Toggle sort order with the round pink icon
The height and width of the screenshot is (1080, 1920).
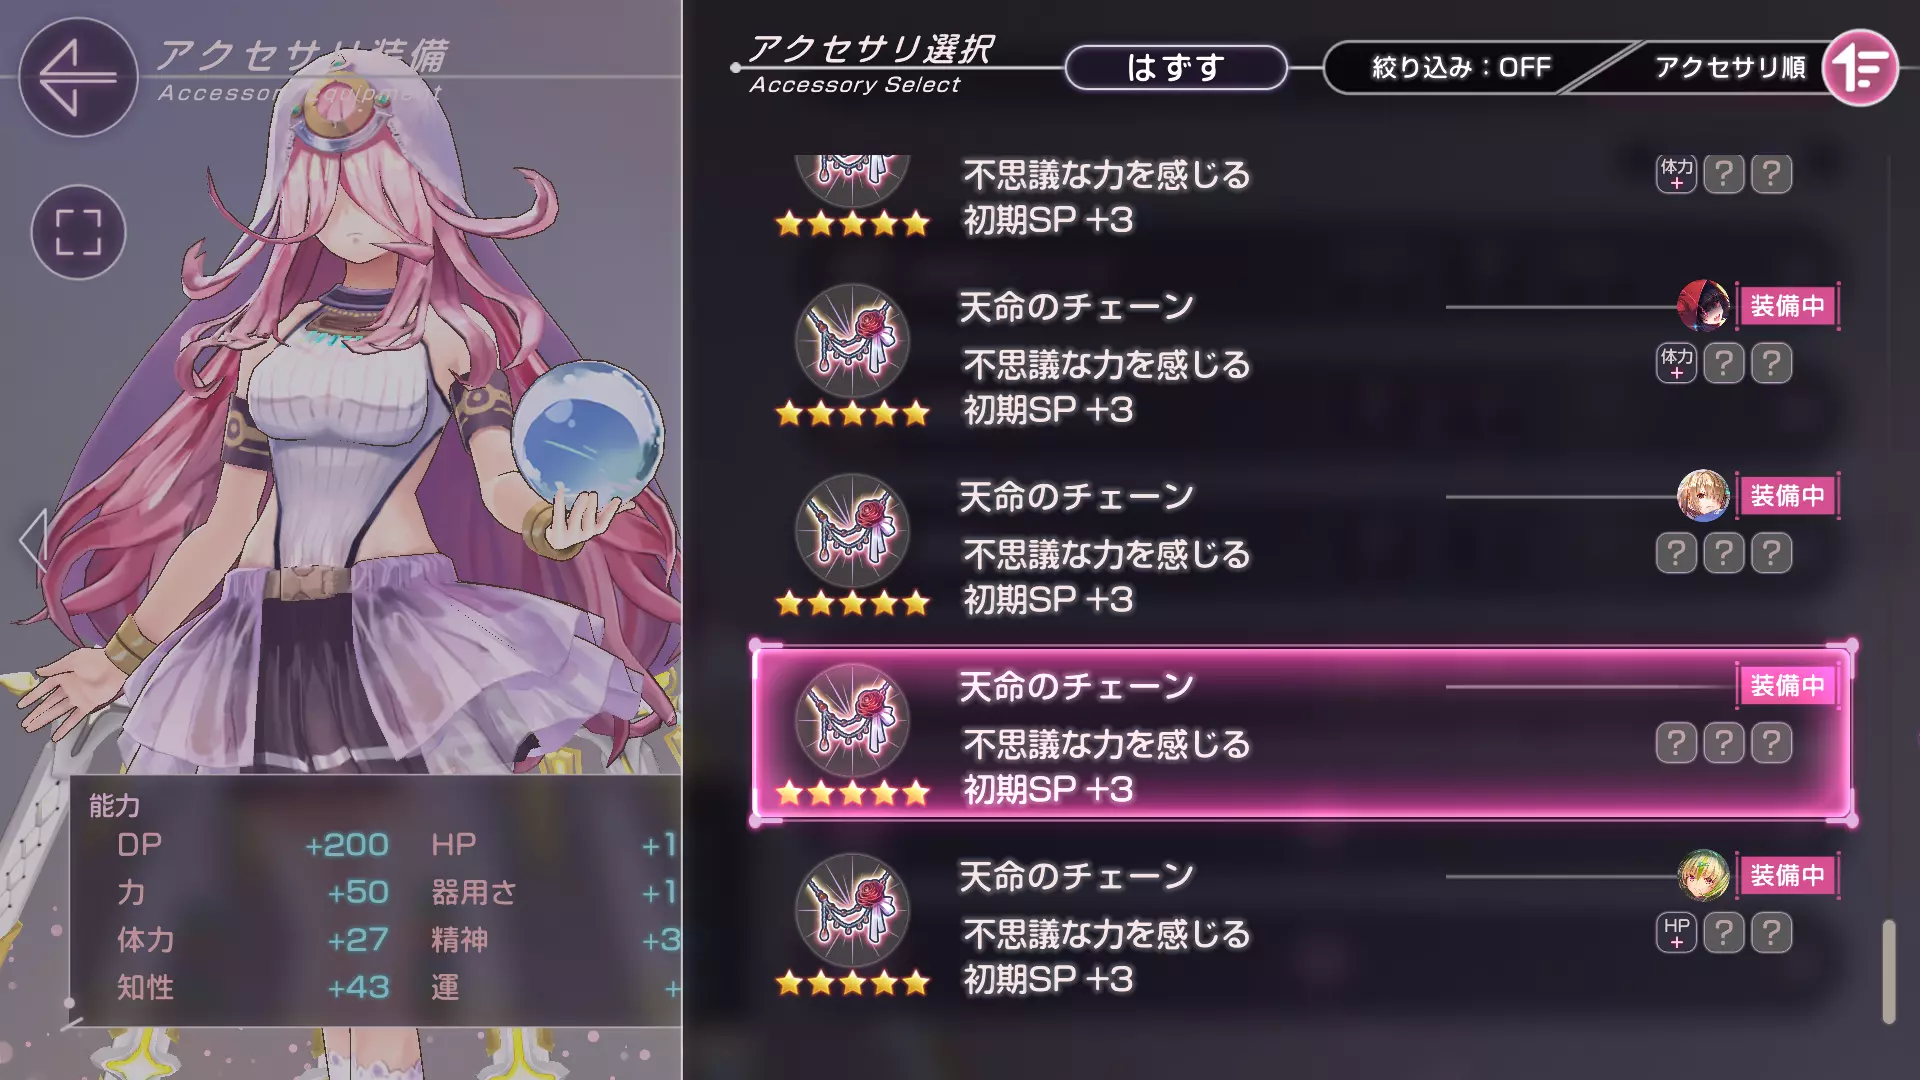[1860, 67]
